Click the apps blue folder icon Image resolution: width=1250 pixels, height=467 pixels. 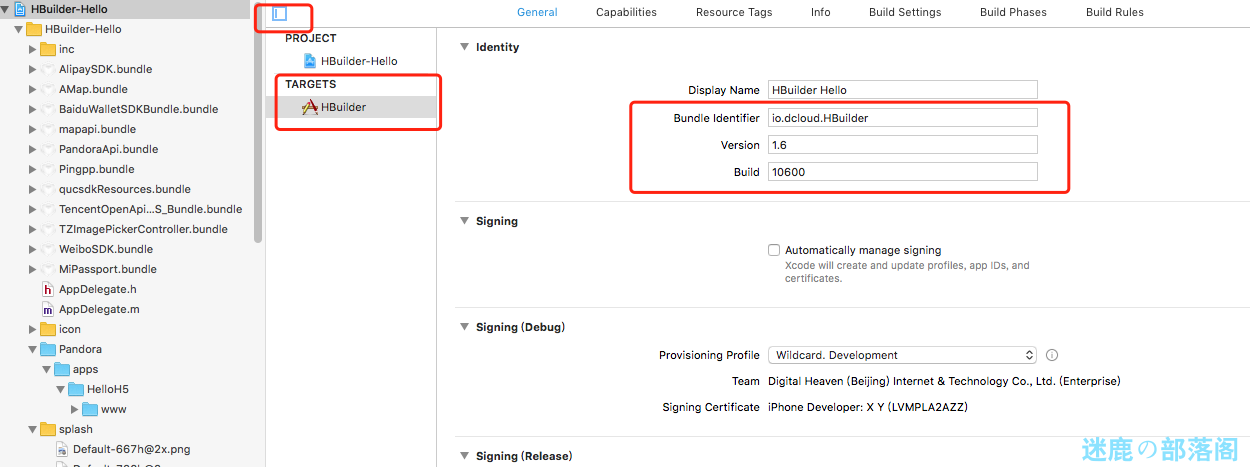[x=61, y=369]
